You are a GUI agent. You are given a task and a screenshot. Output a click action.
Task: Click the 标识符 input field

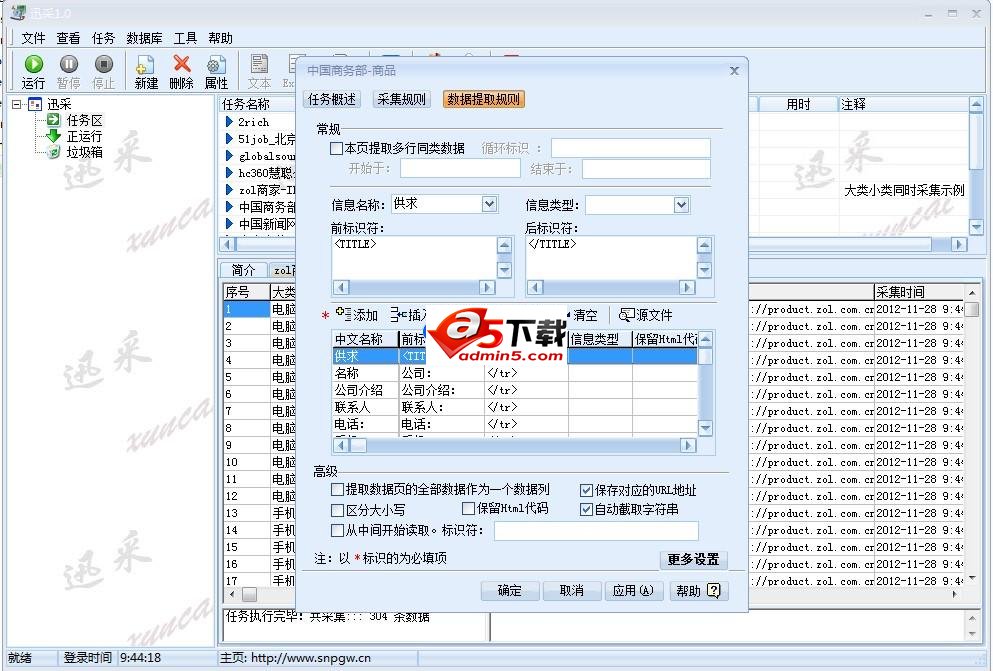pos(596,530)
